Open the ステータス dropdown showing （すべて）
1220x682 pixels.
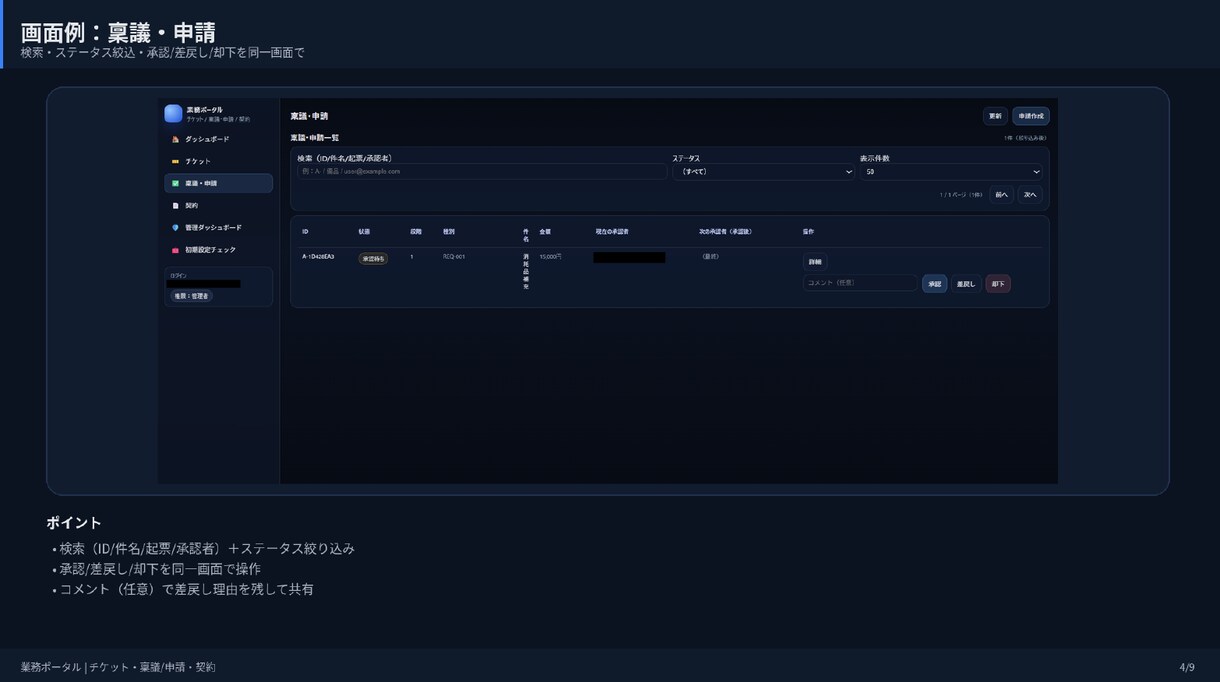(x=763, y=172)
